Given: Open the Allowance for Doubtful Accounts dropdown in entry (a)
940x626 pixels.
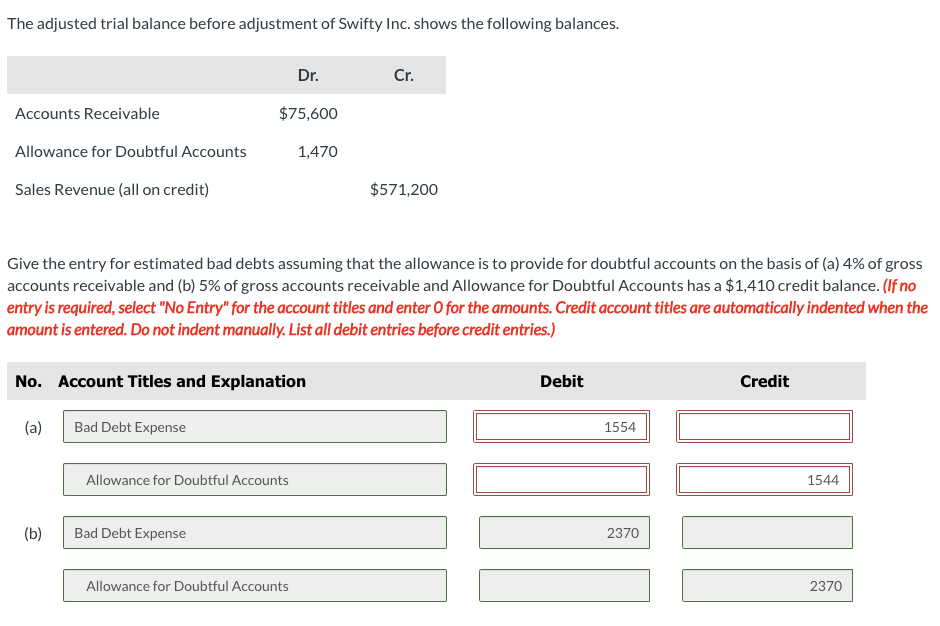Looking at the screenshot, I should point(254,479).
